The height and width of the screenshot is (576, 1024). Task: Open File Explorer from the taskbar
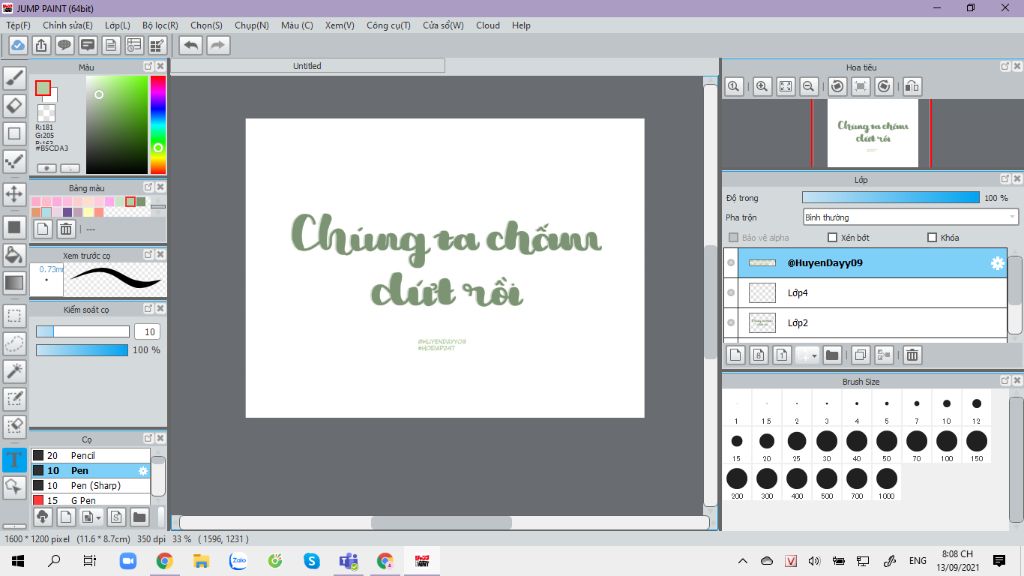click(201, 561)
